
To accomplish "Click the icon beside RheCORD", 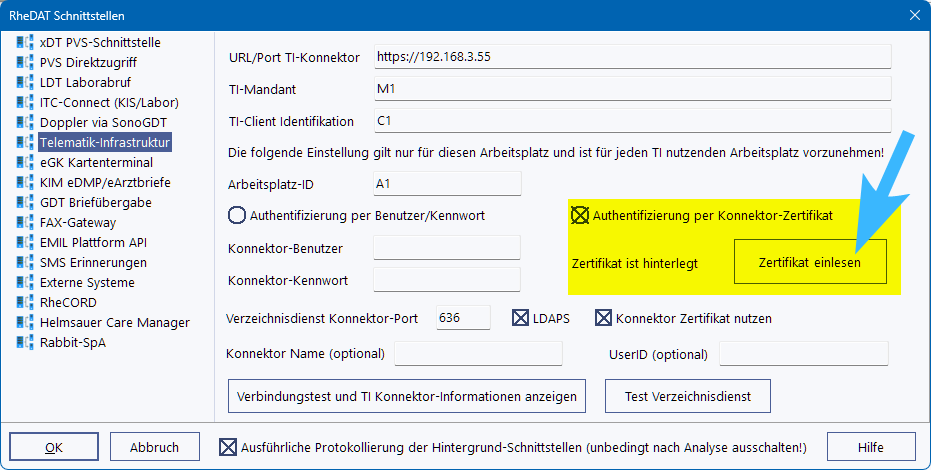I will [x=25, y=303].
